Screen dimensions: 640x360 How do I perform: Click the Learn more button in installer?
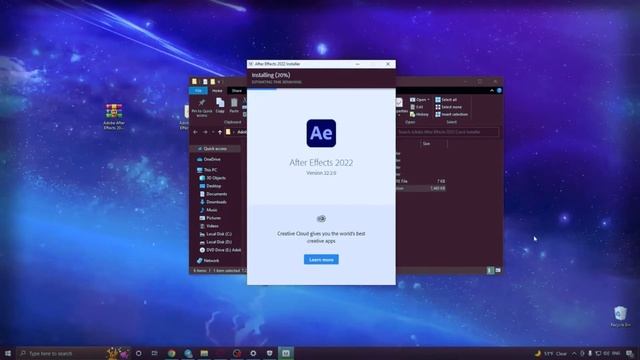[x=321, y=260]
